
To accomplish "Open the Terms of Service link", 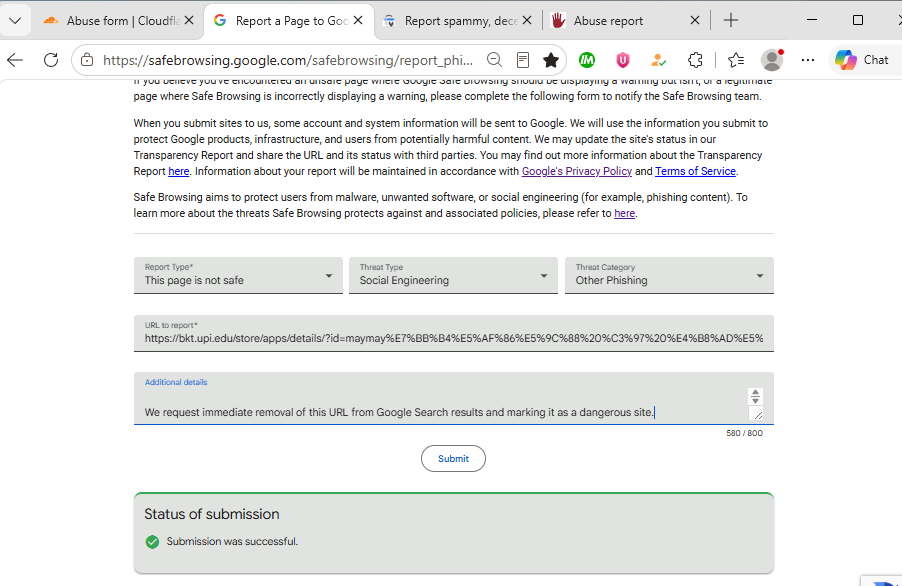I will (695, 171).
